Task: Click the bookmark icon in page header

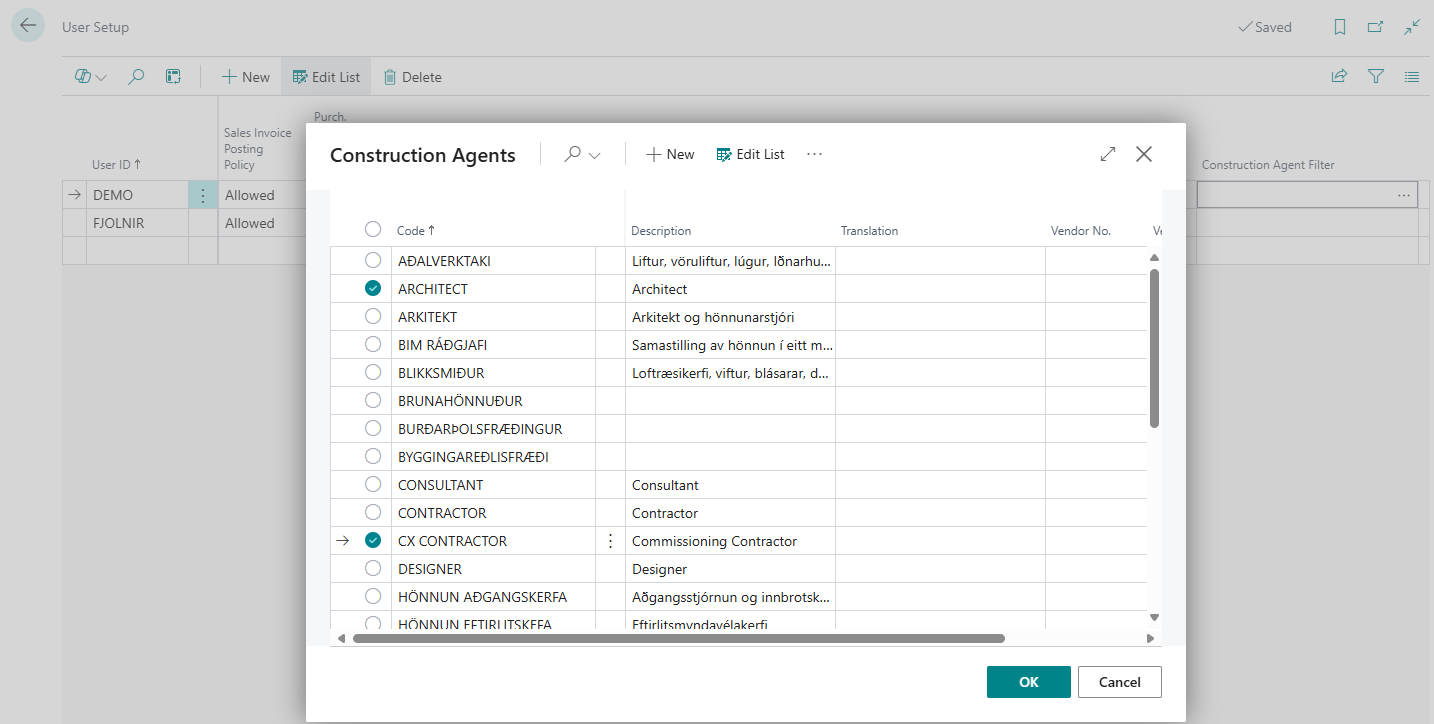Action: click(x=1339, y=27)
